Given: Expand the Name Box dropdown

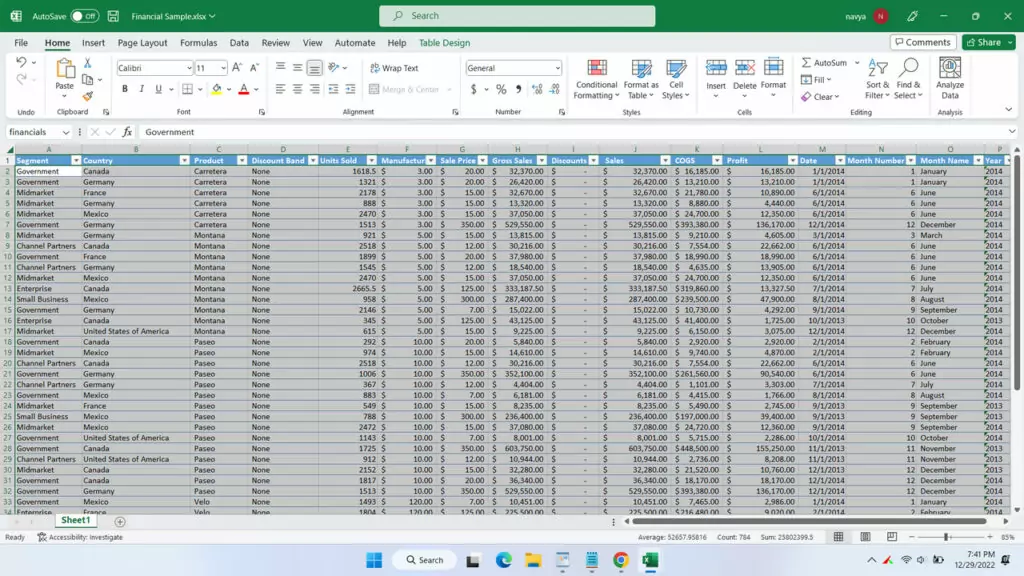Looking at the screenshot, I should pyautogui.click(x=65, y=132).
